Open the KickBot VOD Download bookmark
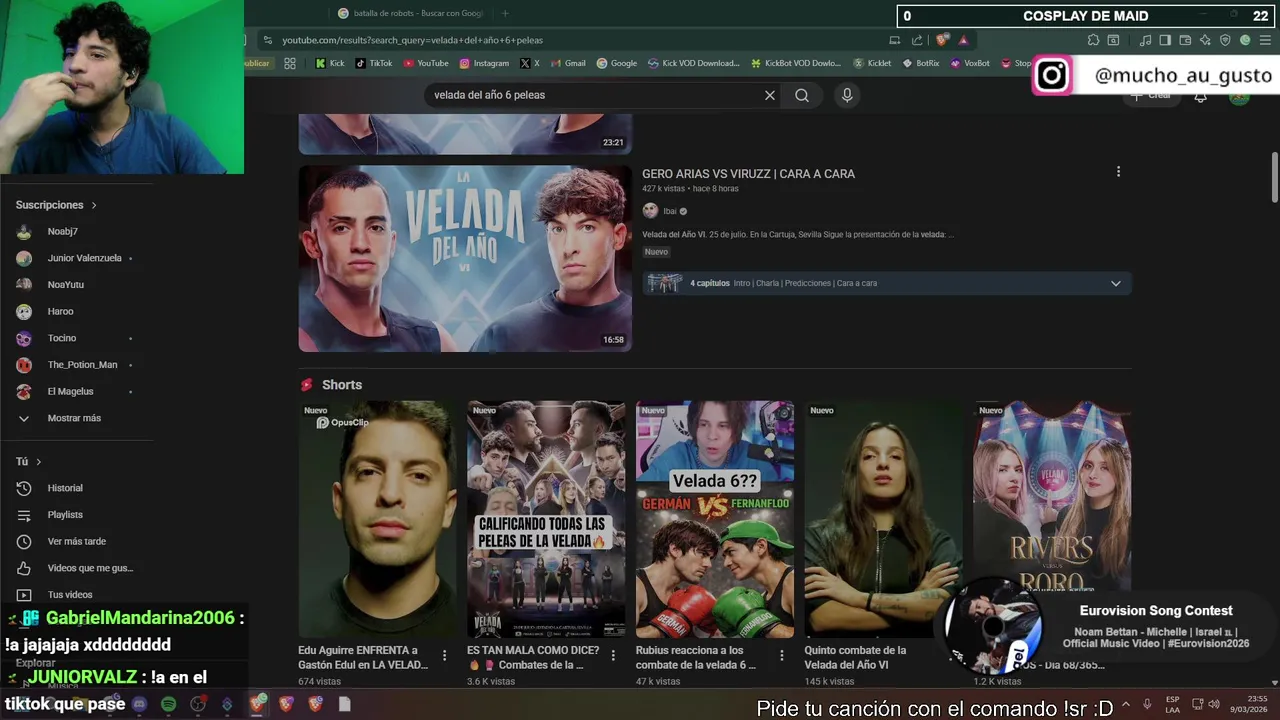Image resolution: width=1280 pixels, height=720 pixels. coord(796,63)
